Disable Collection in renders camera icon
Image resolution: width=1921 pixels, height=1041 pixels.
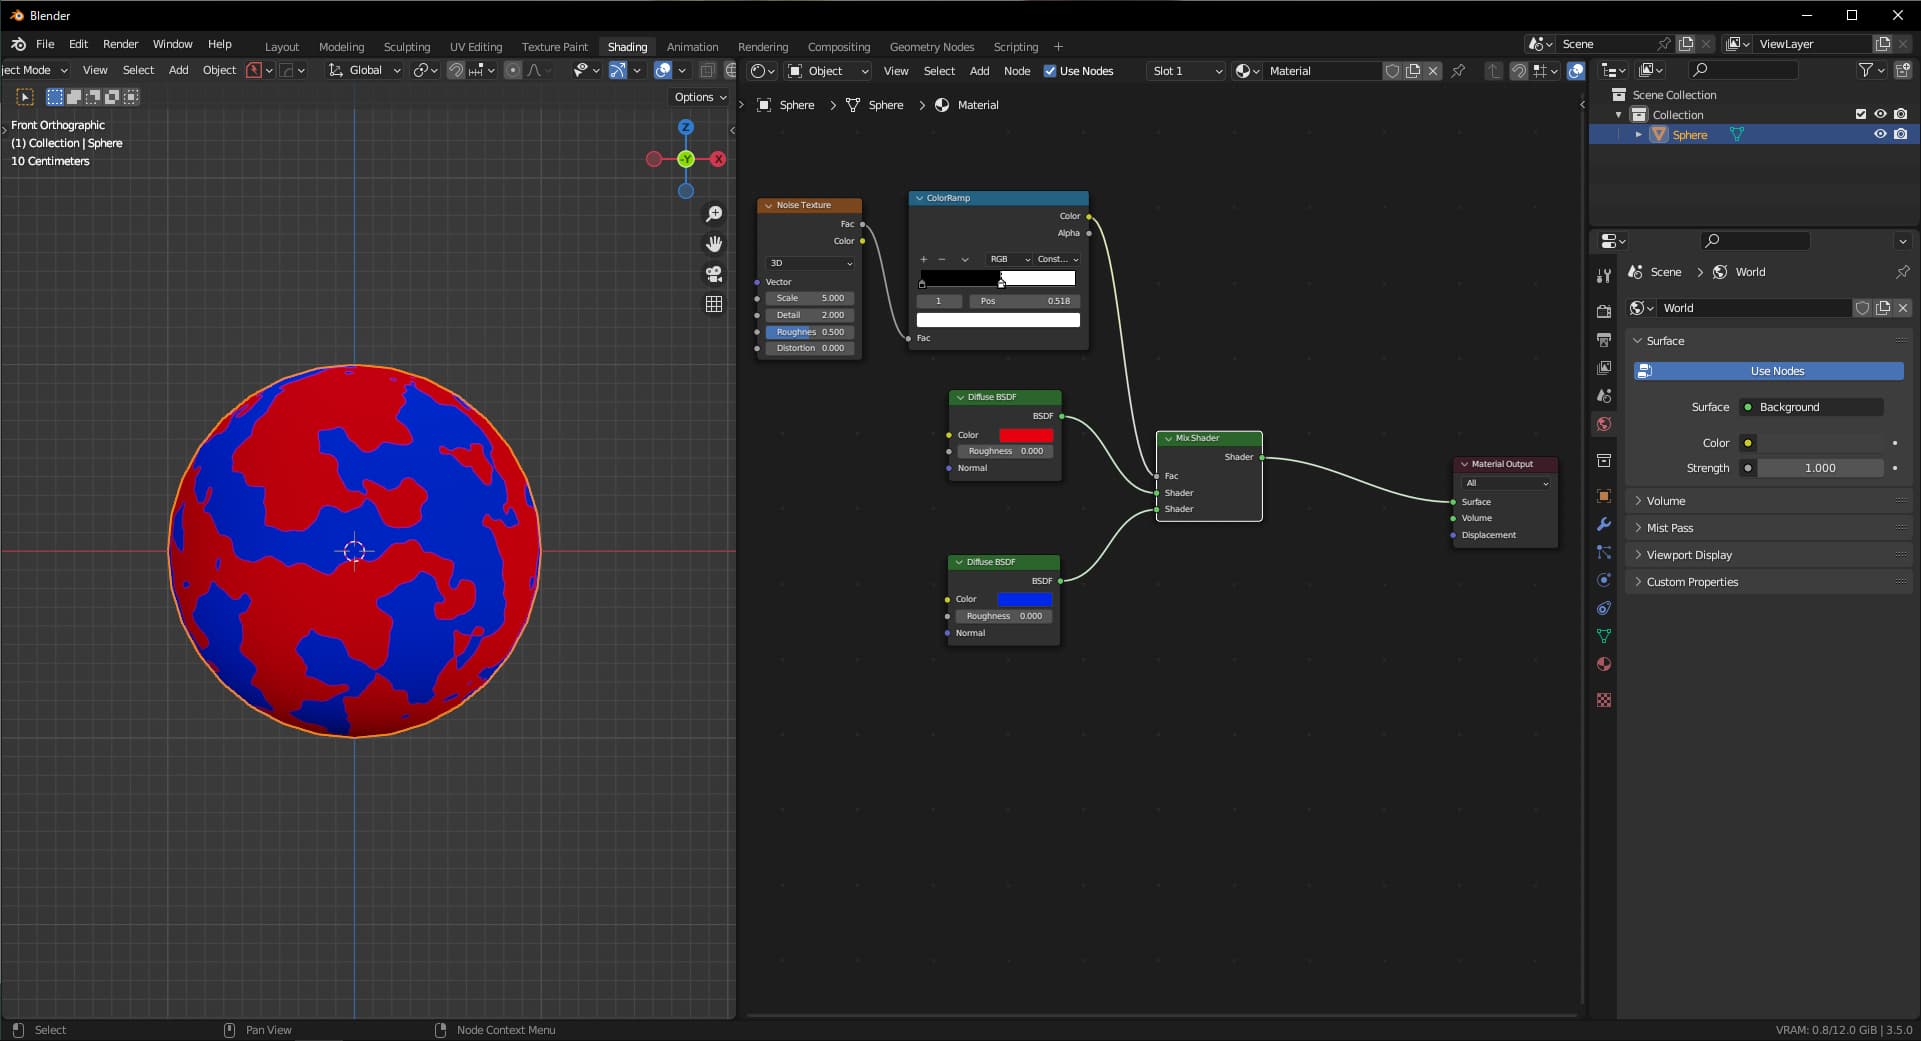pyautogui.click(x=1901, y=115)
